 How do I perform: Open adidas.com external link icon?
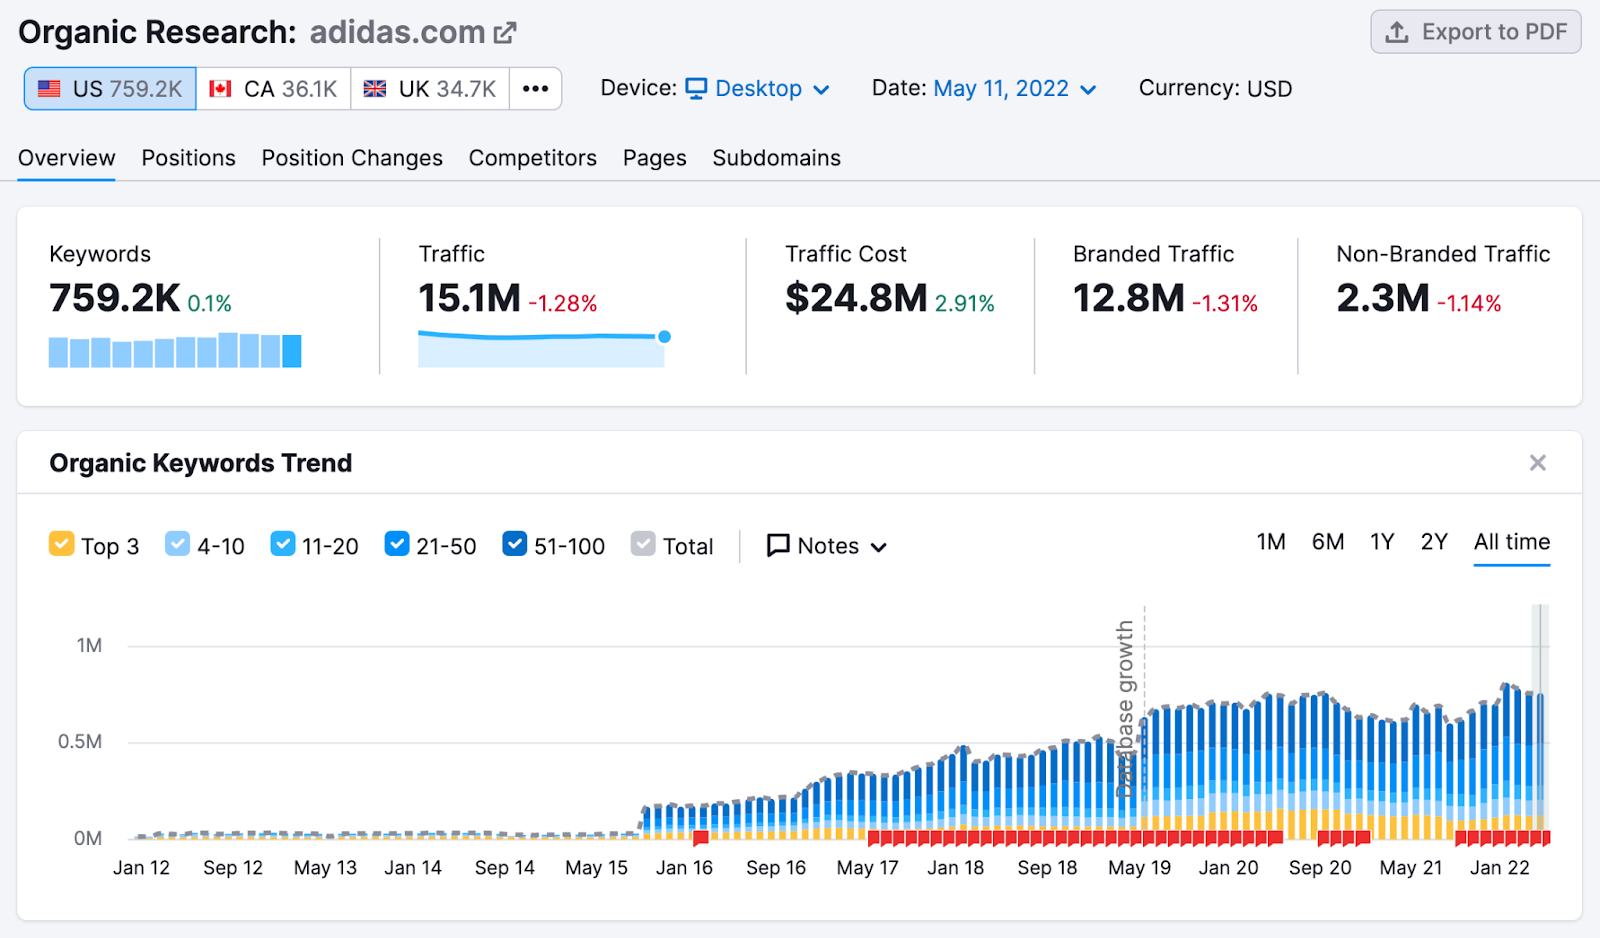point(505,33)
